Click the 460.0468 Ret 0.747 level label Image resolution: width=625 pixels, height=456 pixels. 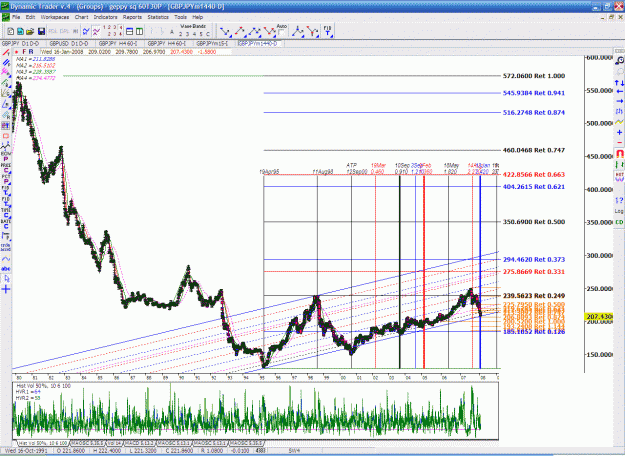[x=534, y=150]
